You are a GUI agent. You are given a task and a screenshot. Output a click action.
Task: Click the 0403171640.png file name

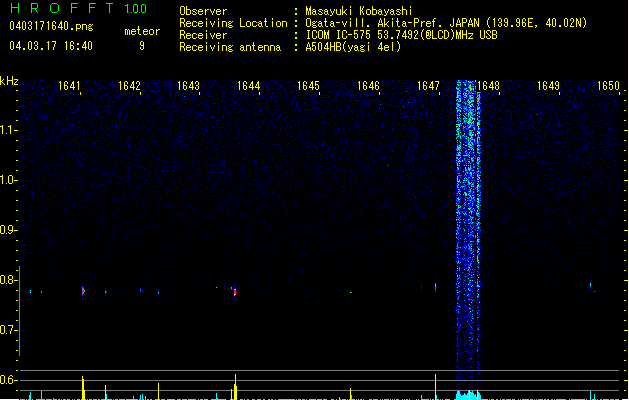click(x=51, y=26)
